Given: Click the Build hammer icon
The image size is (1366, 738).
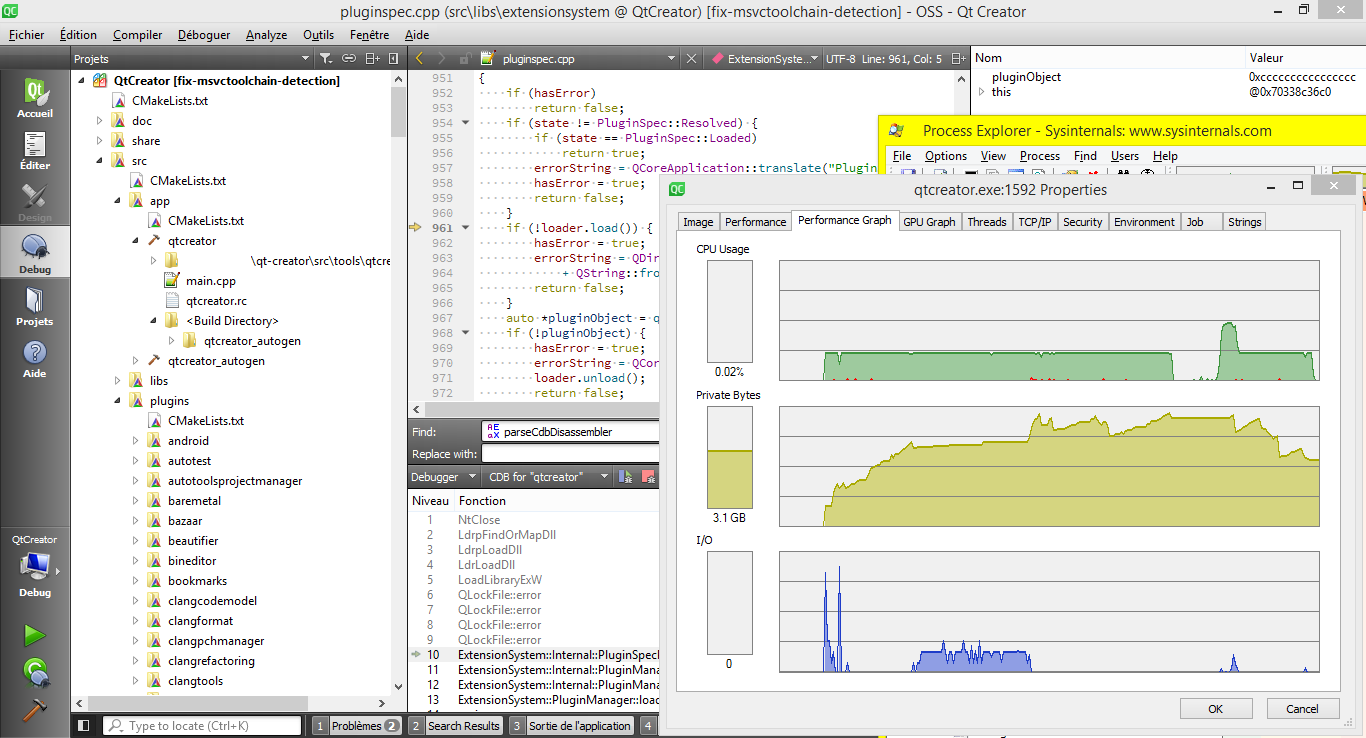Looking at the screenshot, I should pyautogui.click(x=34, y=707).
